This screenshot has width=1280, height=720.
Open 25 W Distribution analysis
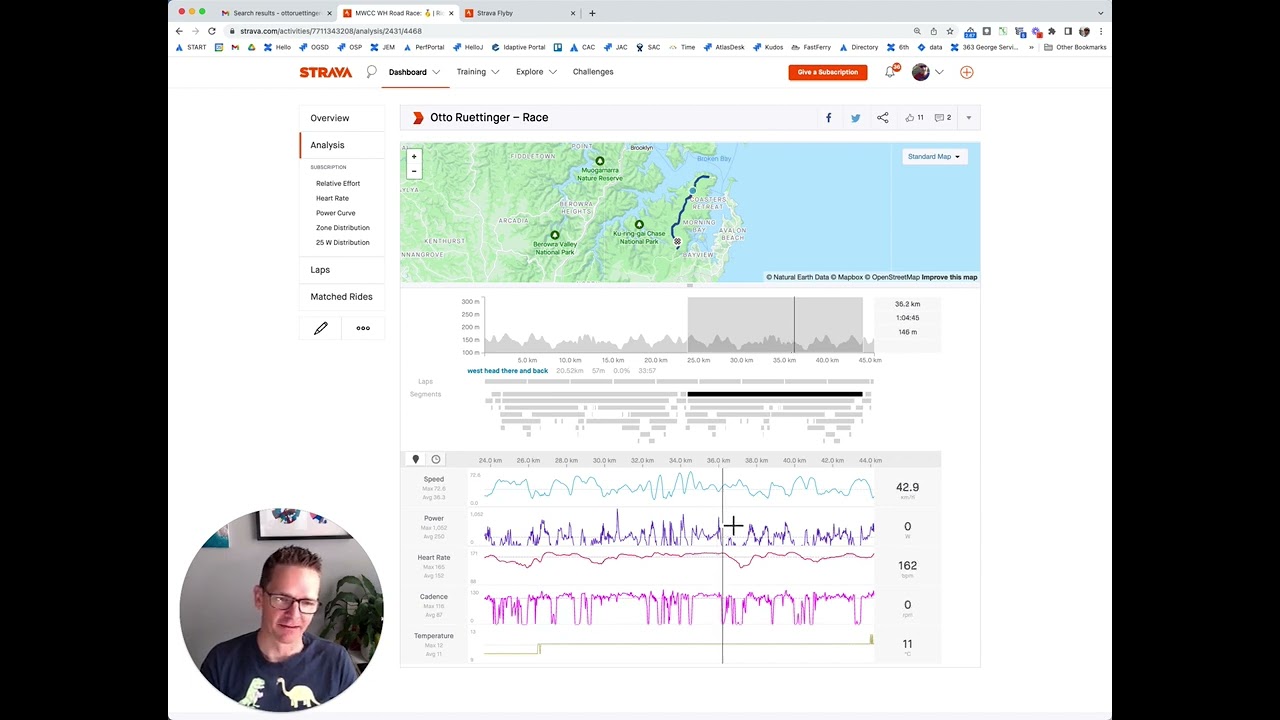coord(343,243)
